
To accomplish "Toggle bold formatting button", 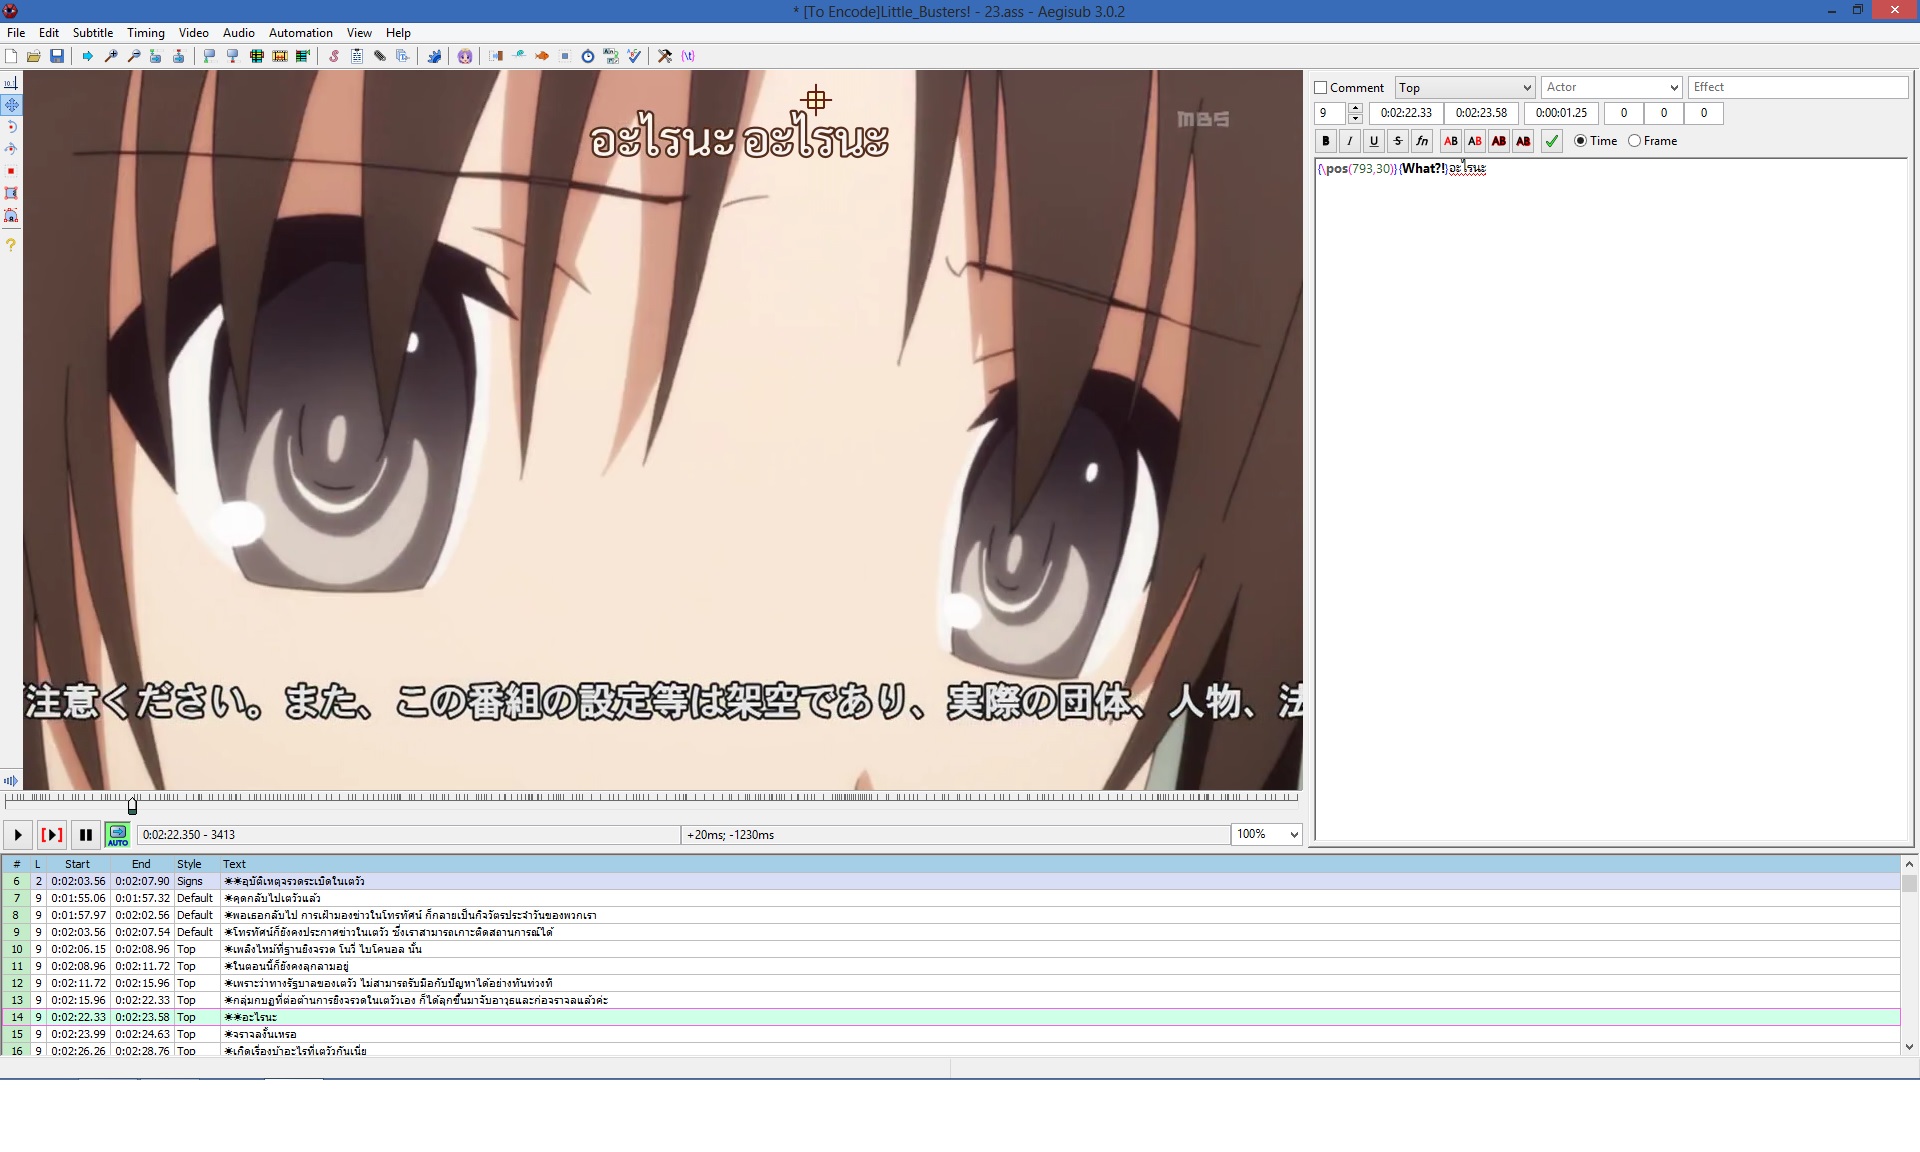I will tap(1326, 141).
